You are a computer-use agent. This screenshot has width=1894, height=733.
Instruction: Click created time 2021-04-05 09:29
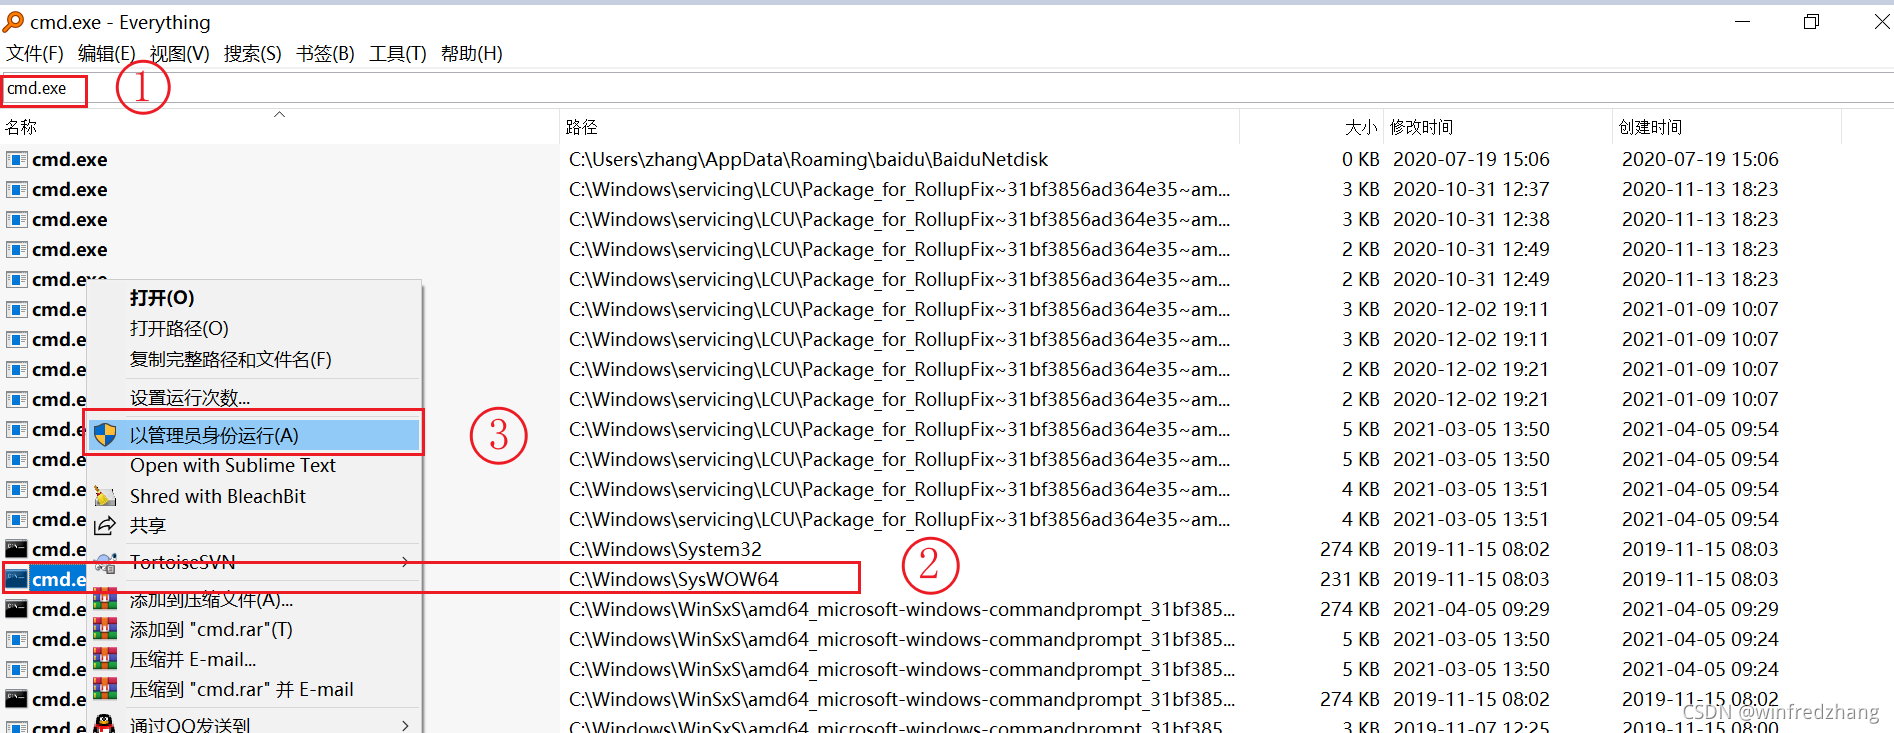1700,609
